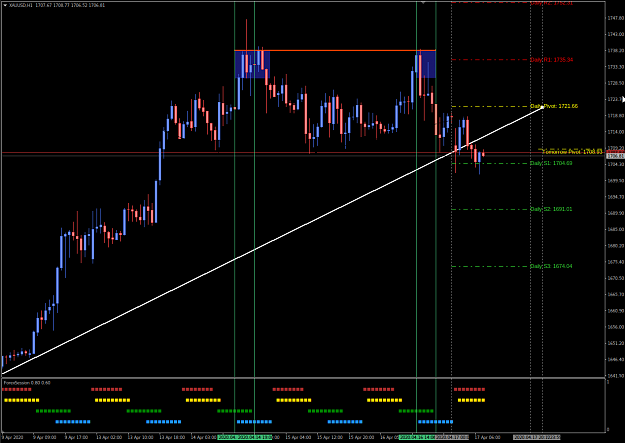Click the 15 Apr 04:00 time axis label
The width and height of the screenshot is (625, 443).
298,437
